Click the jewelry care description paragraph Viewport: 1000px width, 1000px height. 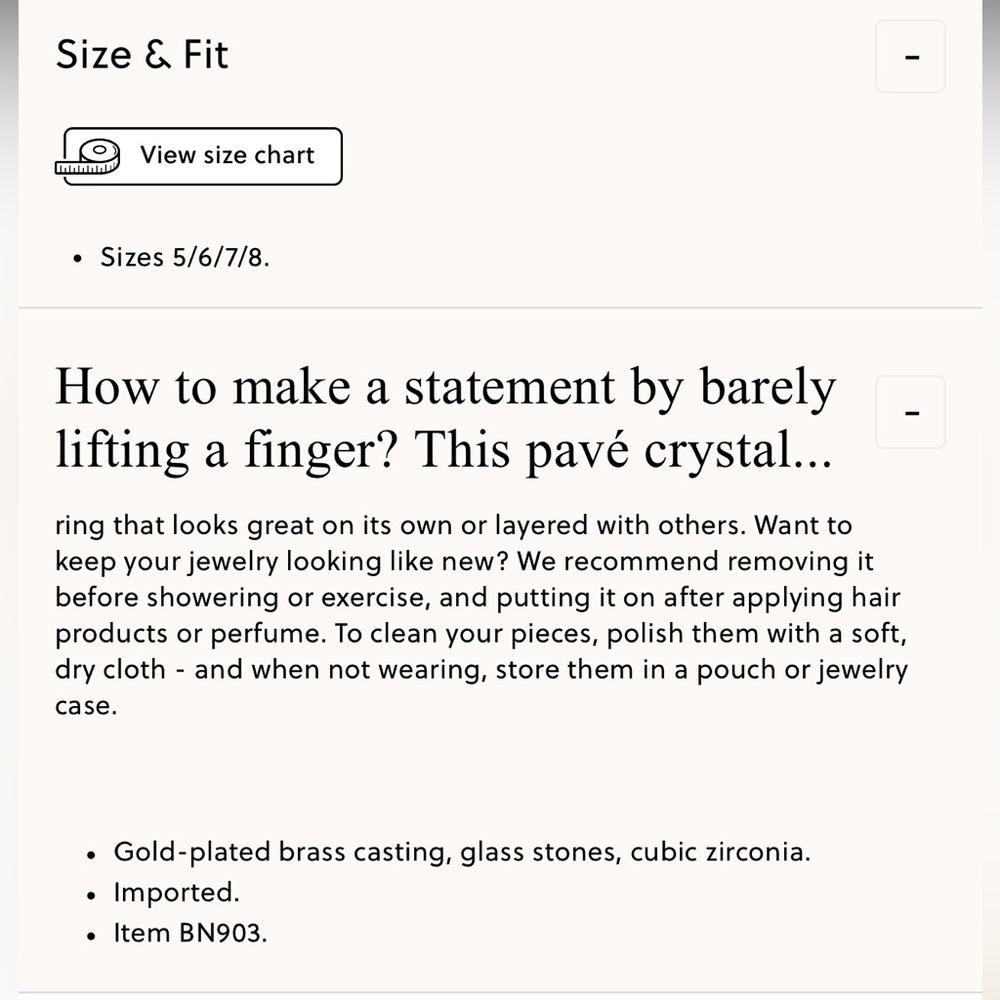coord(482,615)
